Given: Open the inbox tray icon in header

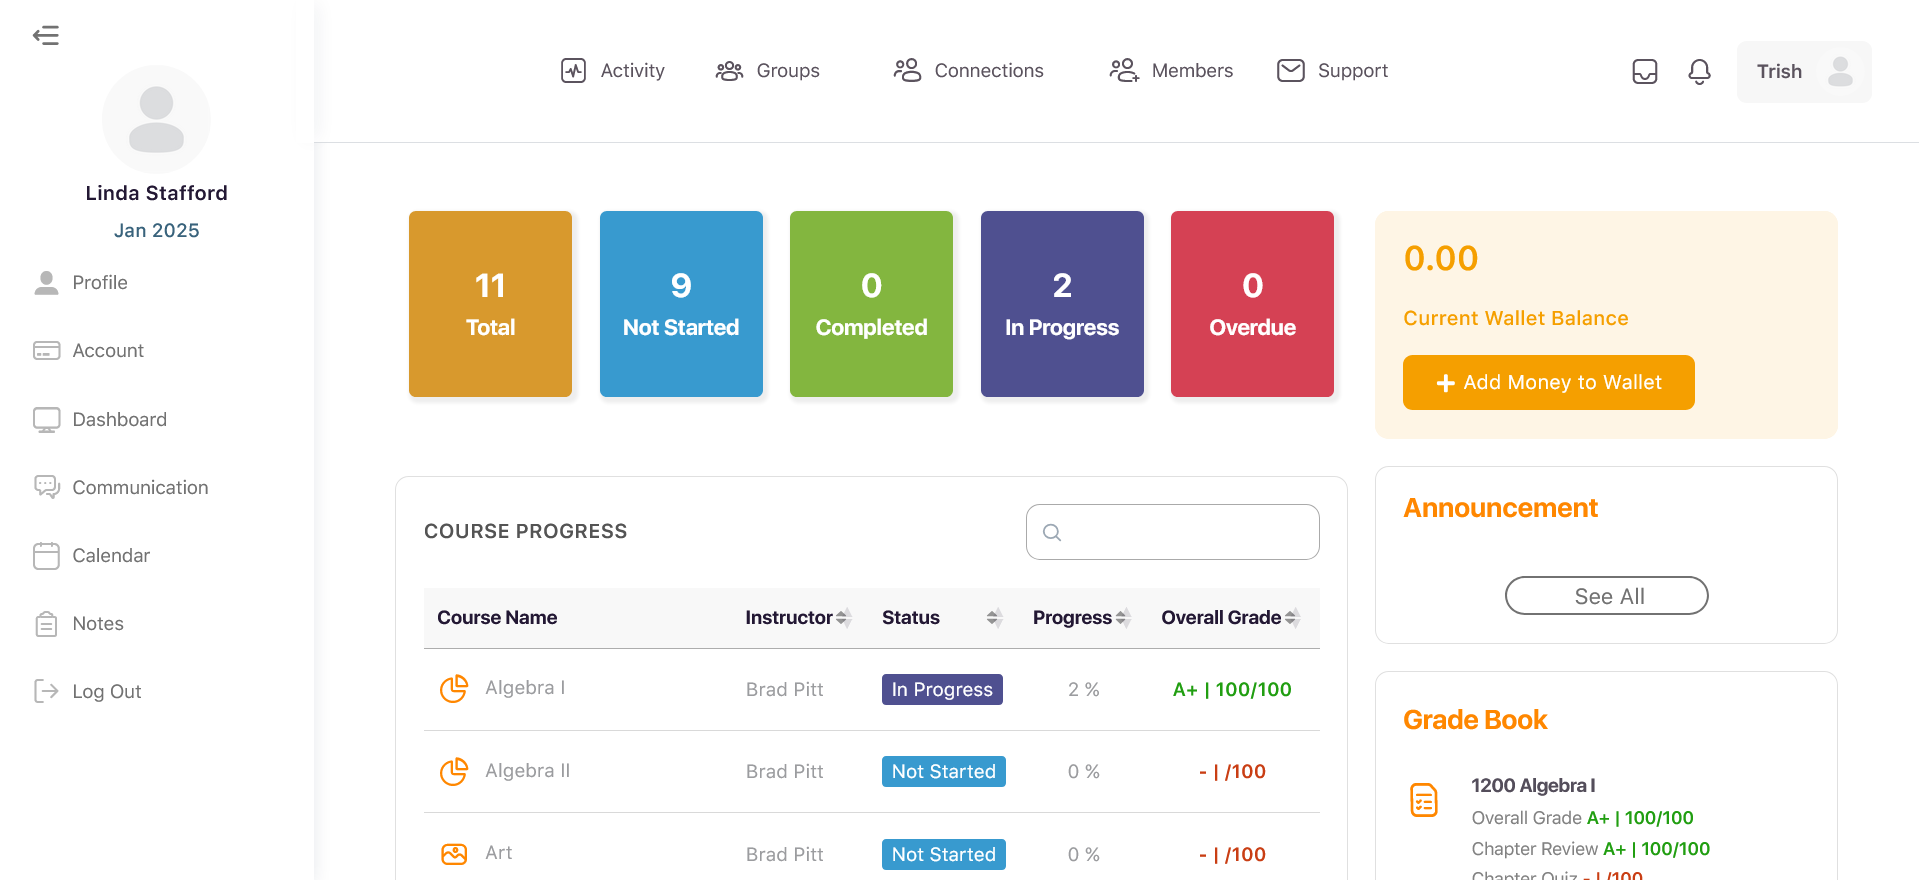Looking at the screenshot, I should tap(1644, 71).
